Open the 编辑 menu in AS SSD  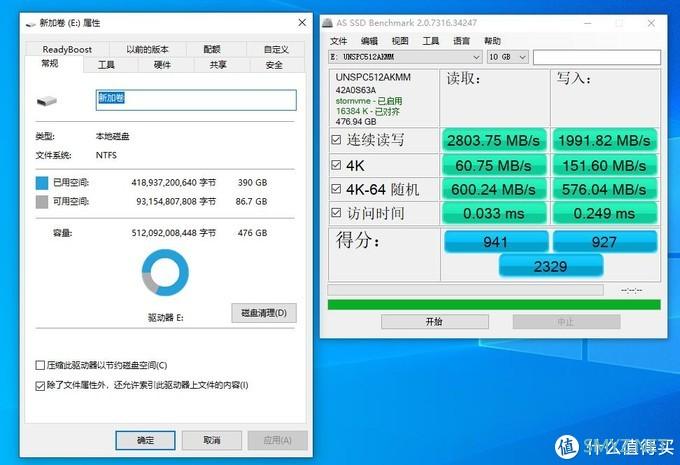(x=369, y=41)
